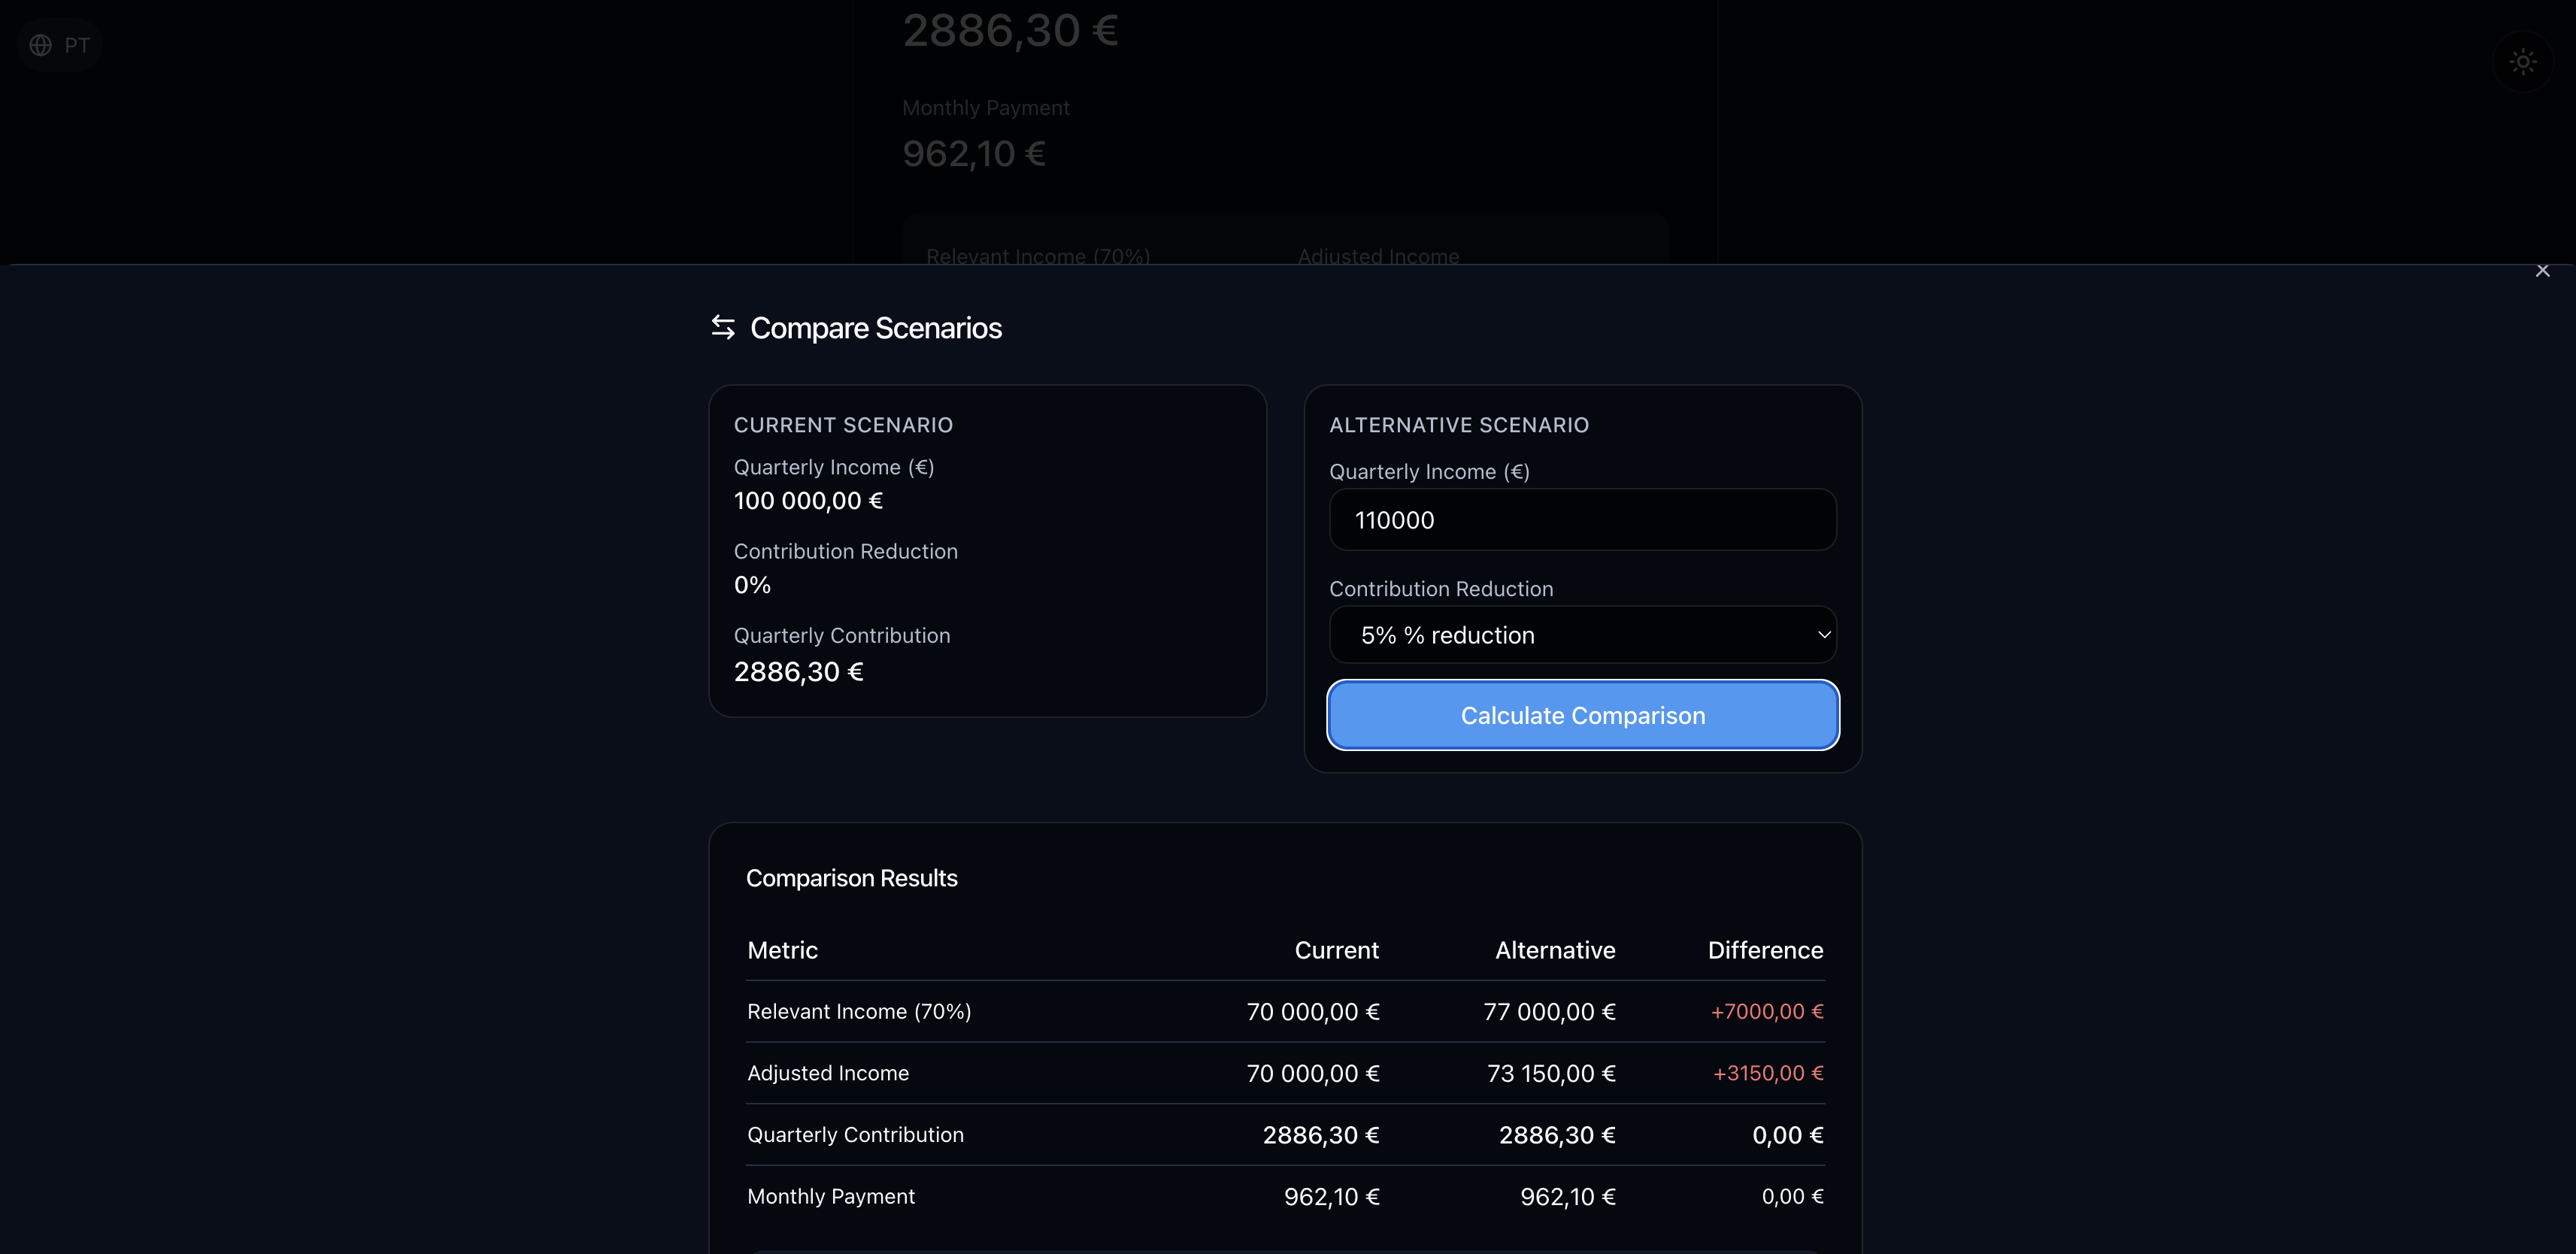2576x1254 pixels.
Task: Click the +3150,00 € difference value
Action: [1768, 1073]
